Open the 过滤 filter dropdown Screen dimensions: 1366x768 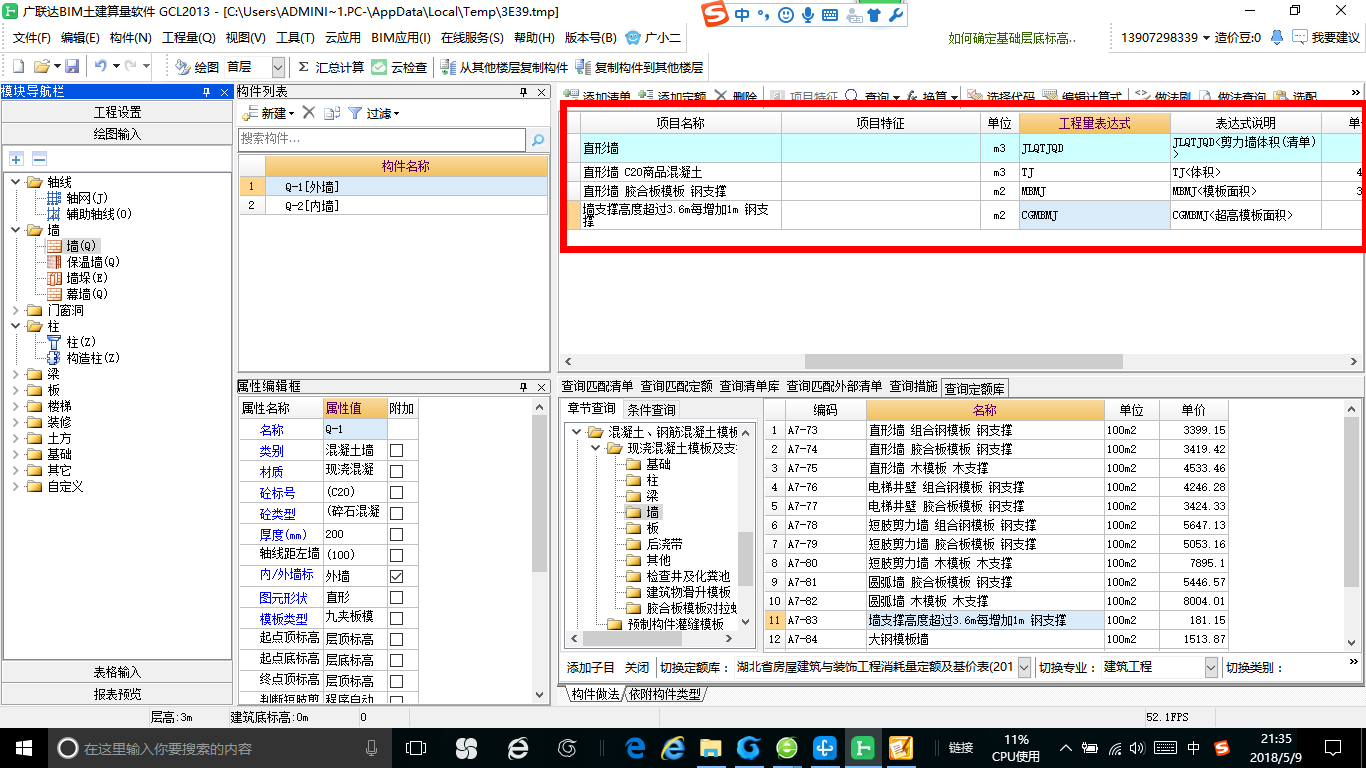coord(374,113)
